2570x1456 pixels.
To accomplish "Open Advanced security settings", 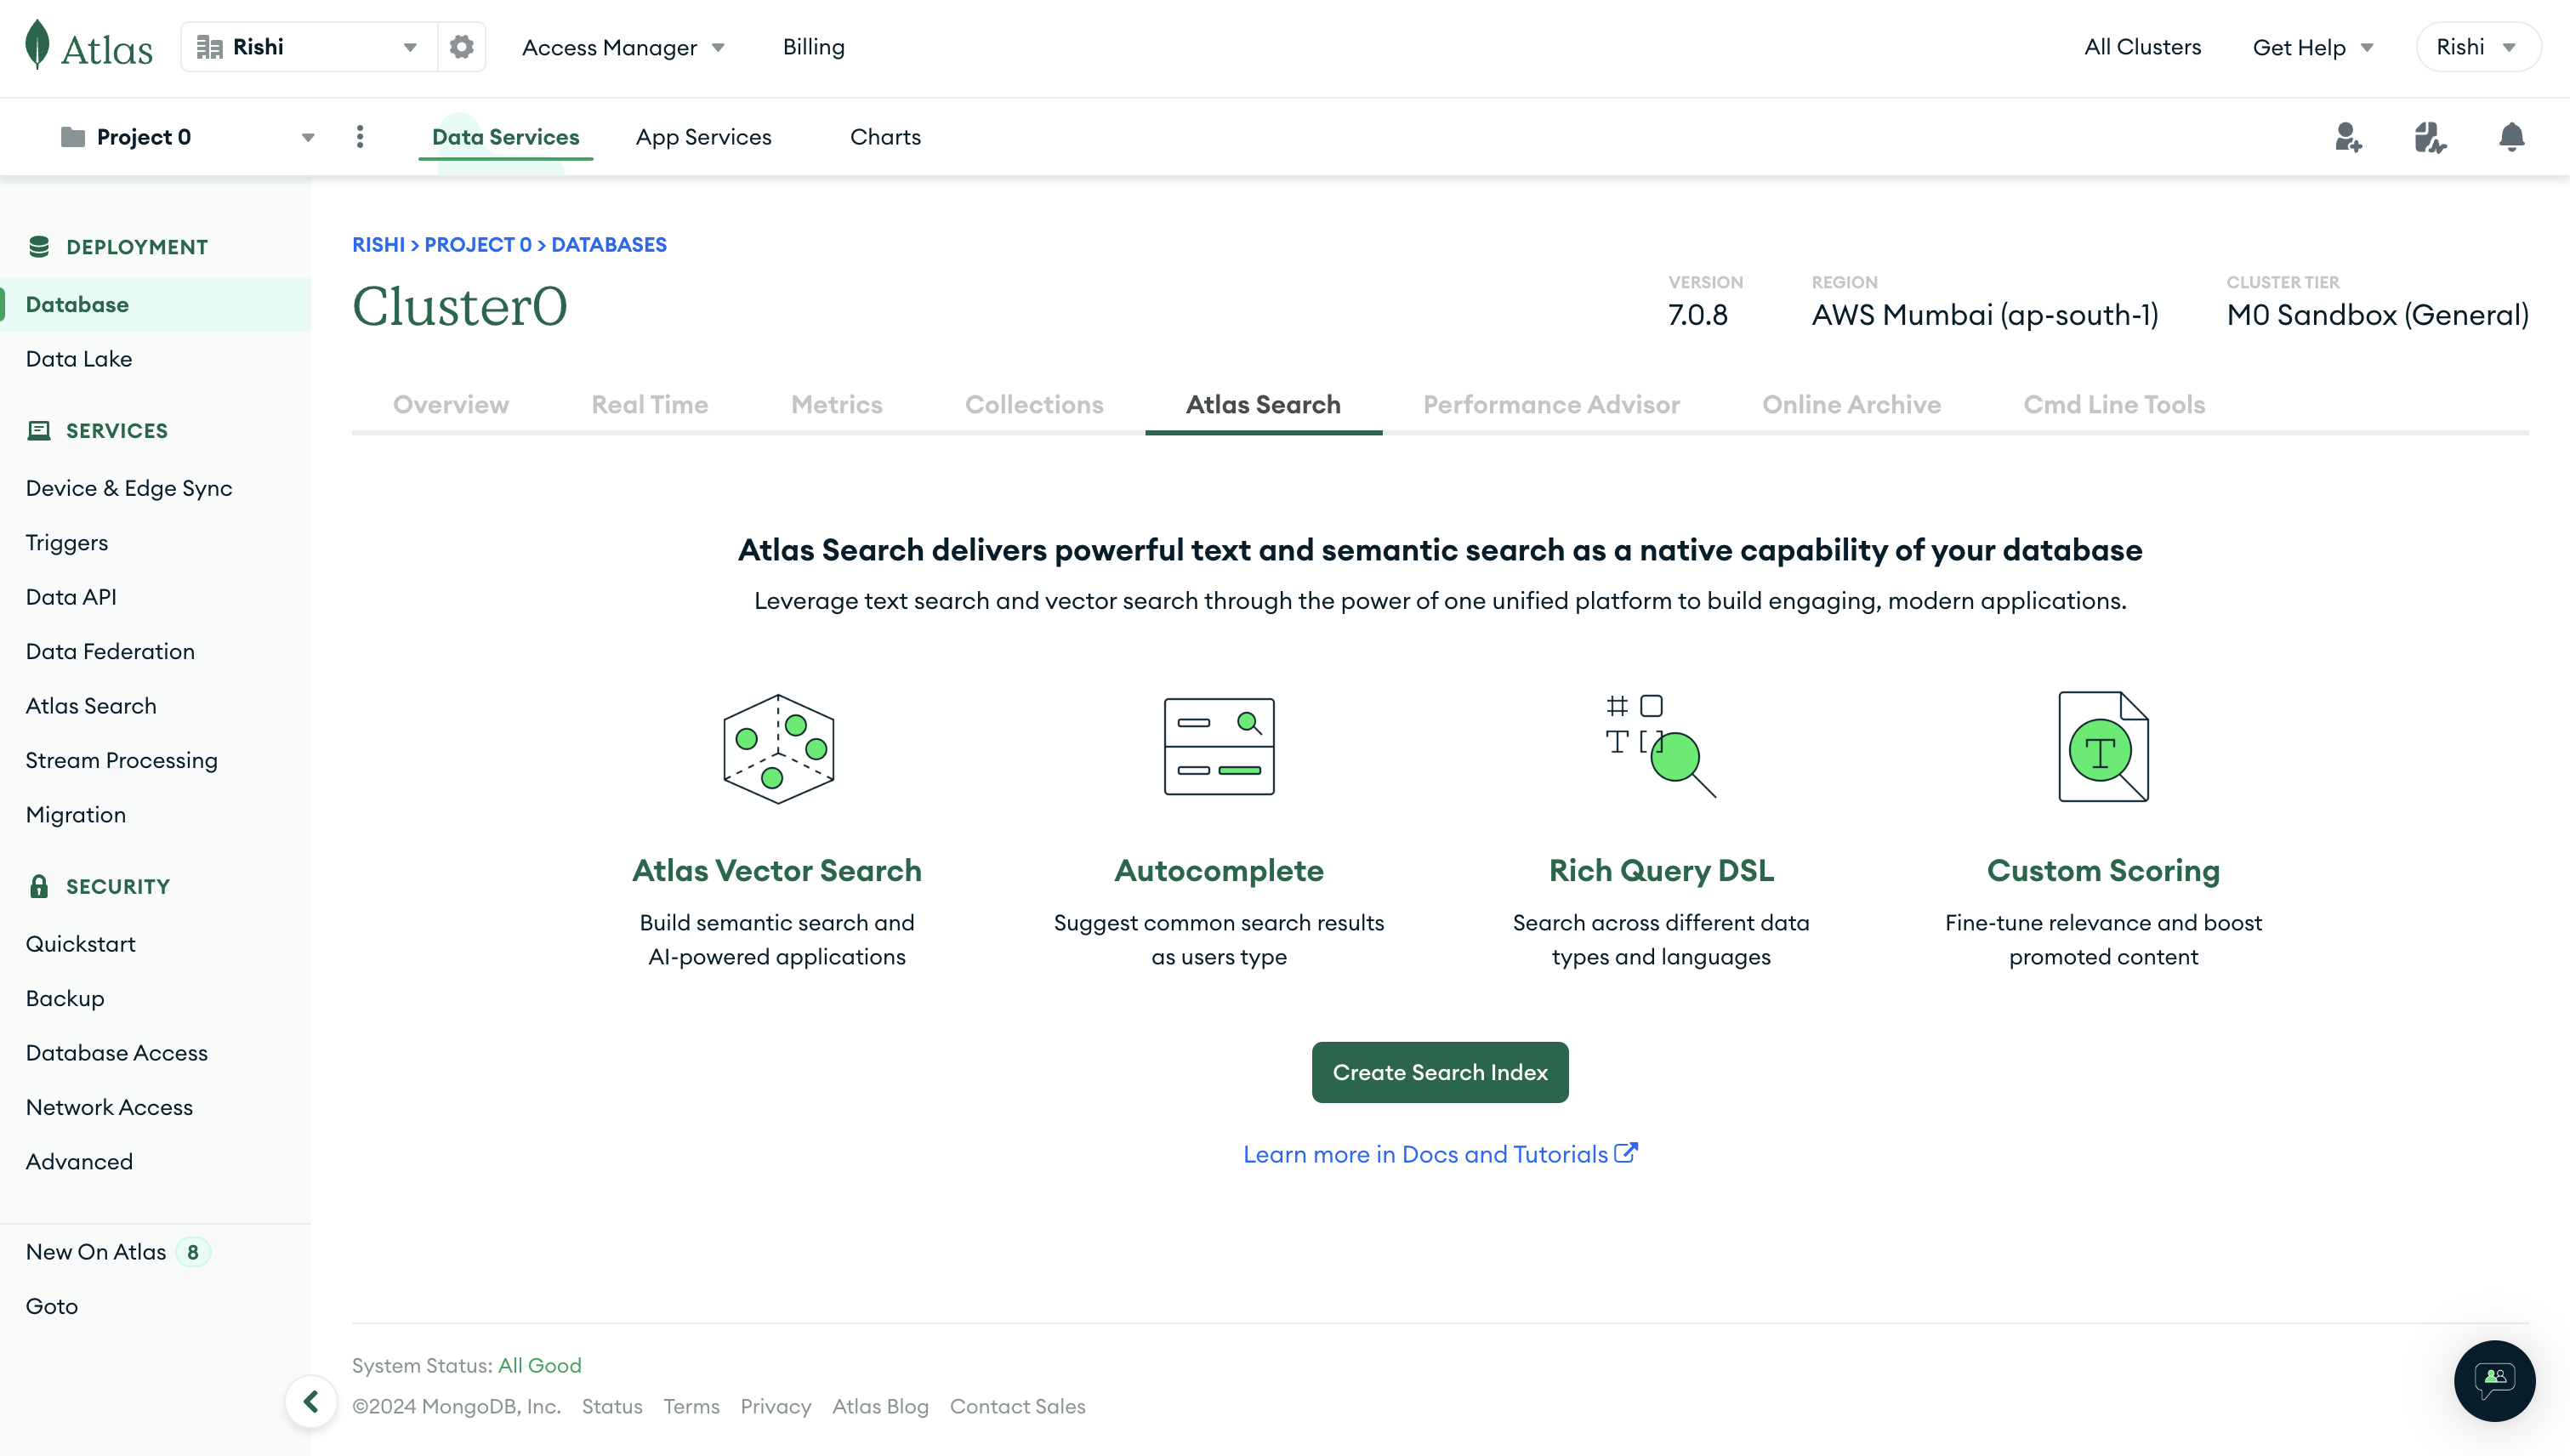I will (79, 1162).
